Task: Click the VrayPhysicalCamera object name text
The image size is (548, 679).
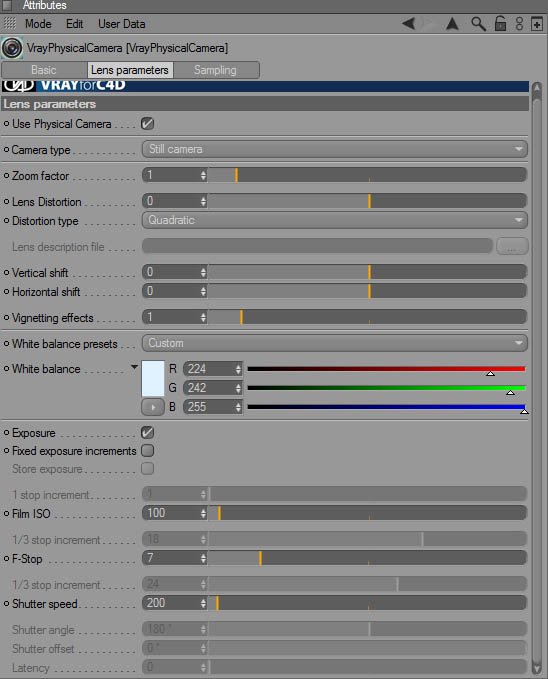Action: tap(127, 48)
